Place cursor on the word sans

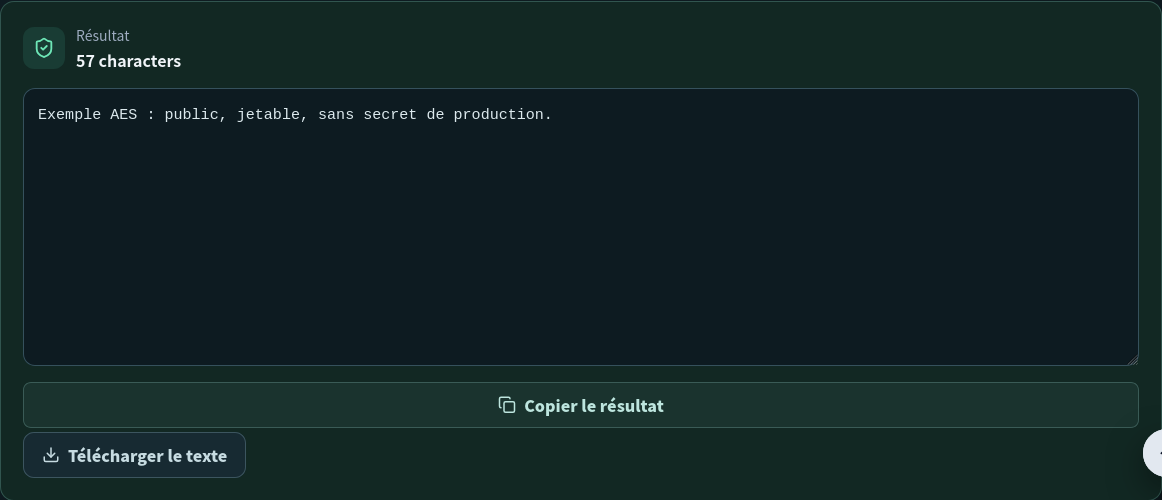pos(336,115)
